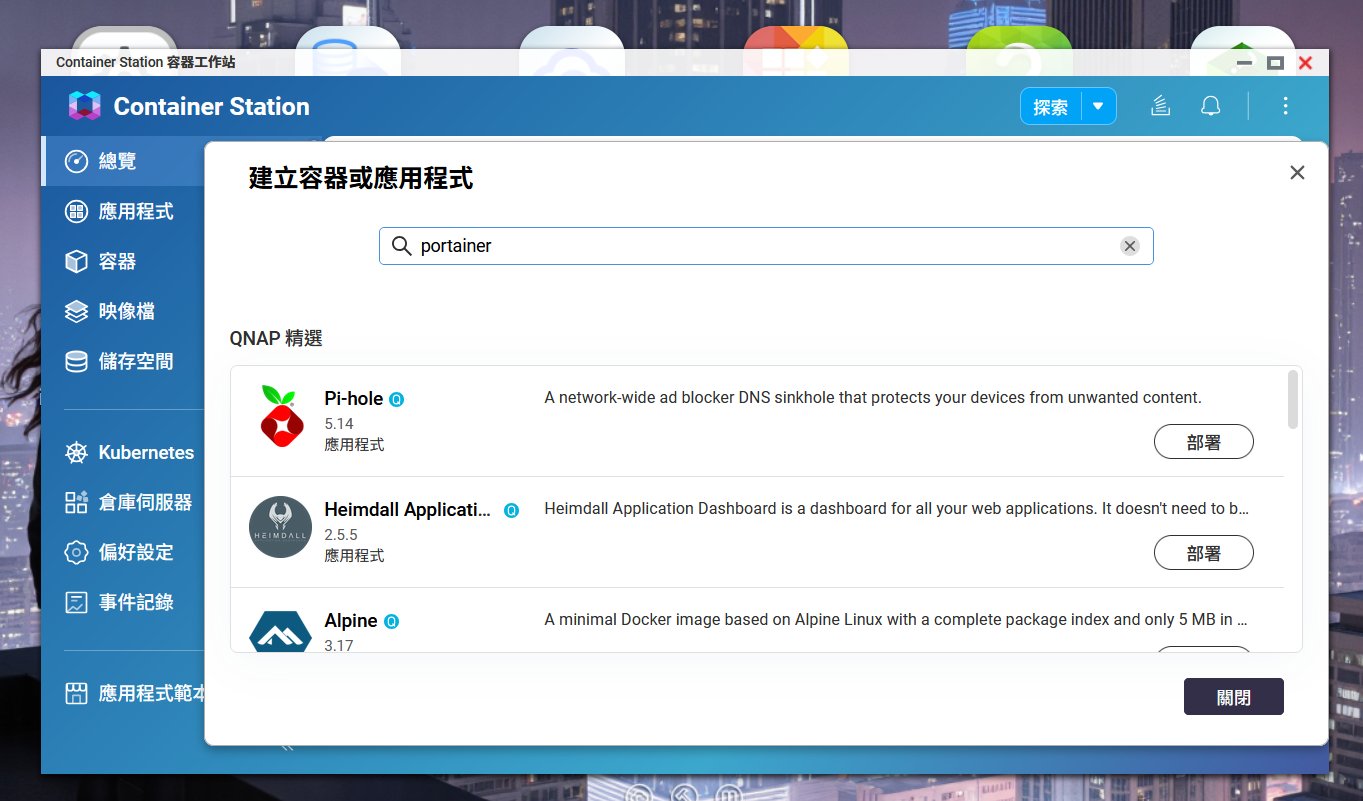The width and height of the screenshot is (1363, 801).
Task: Expand the 探索 dropdown arrow
Action: coord(1098,106)
